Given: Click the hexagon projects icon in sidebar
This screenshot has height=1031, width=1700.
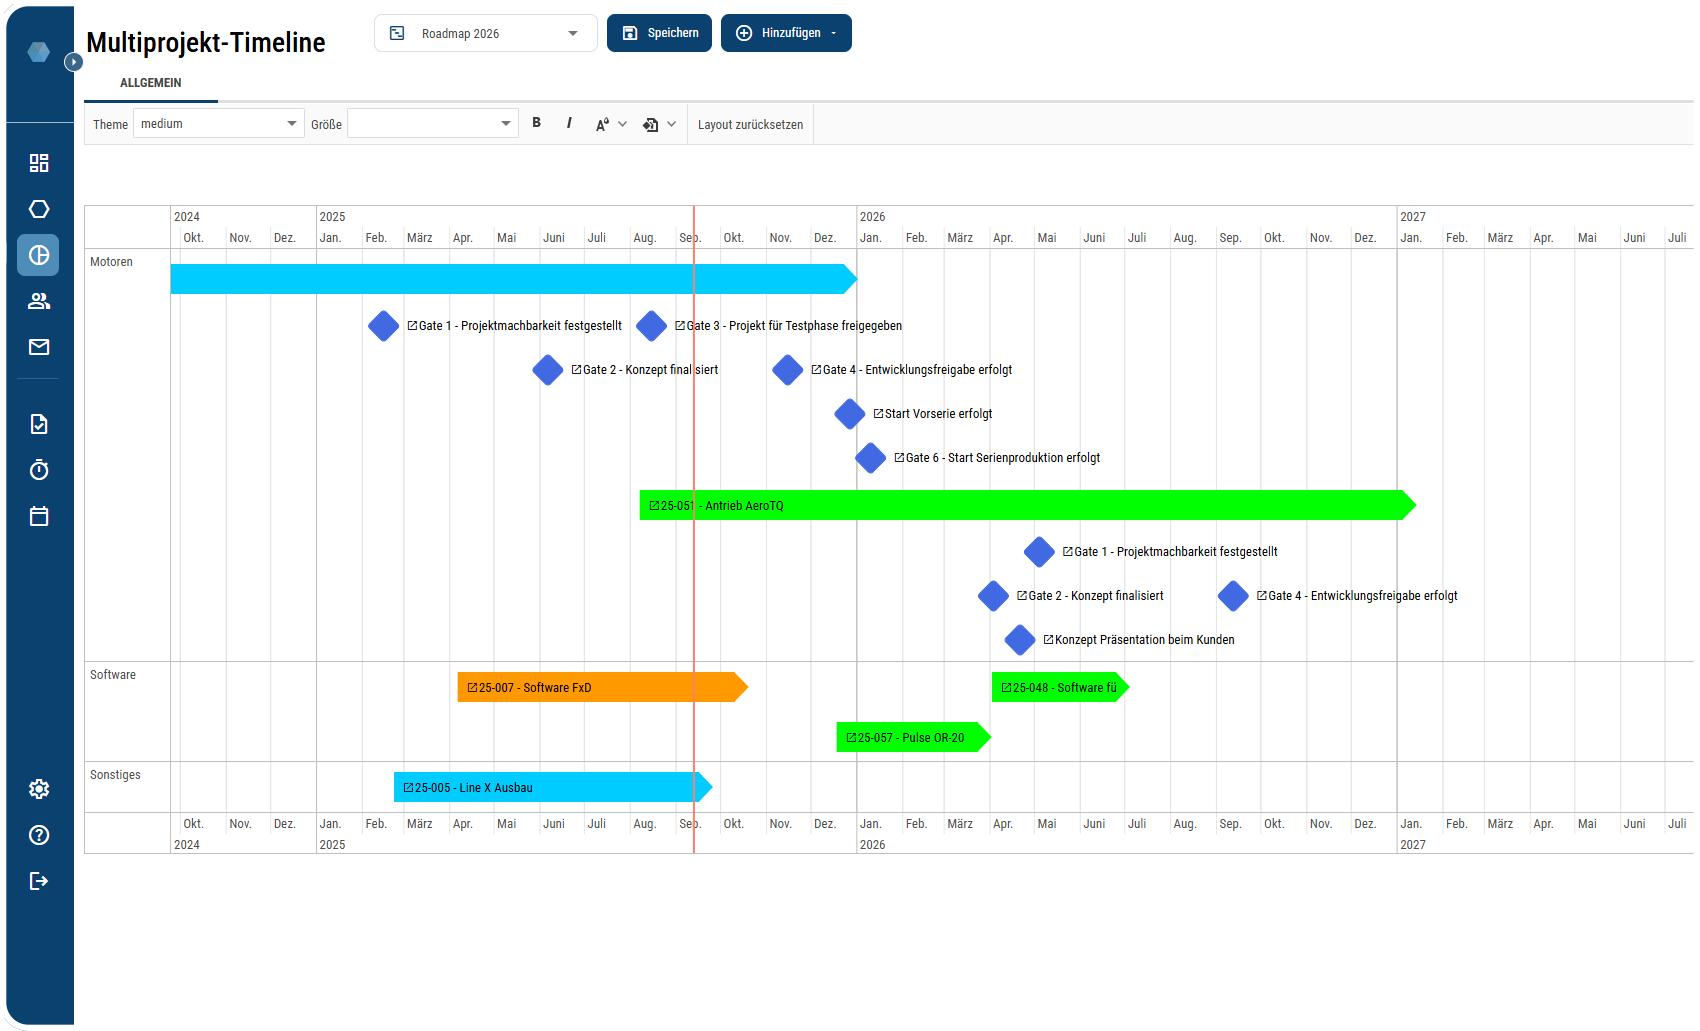Looking at the screenshot, I should [x=39, y=209].
